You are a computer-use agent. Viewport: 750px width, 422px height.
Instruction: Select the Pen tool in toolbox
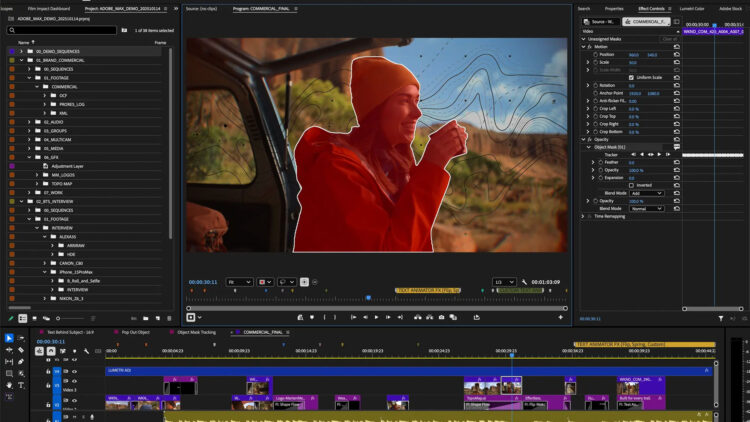(21, 362)
